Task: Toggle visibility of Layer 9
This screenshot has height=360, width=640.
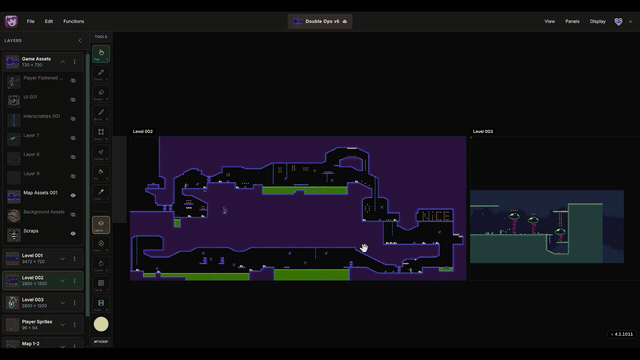Action: tap(73, 176)
